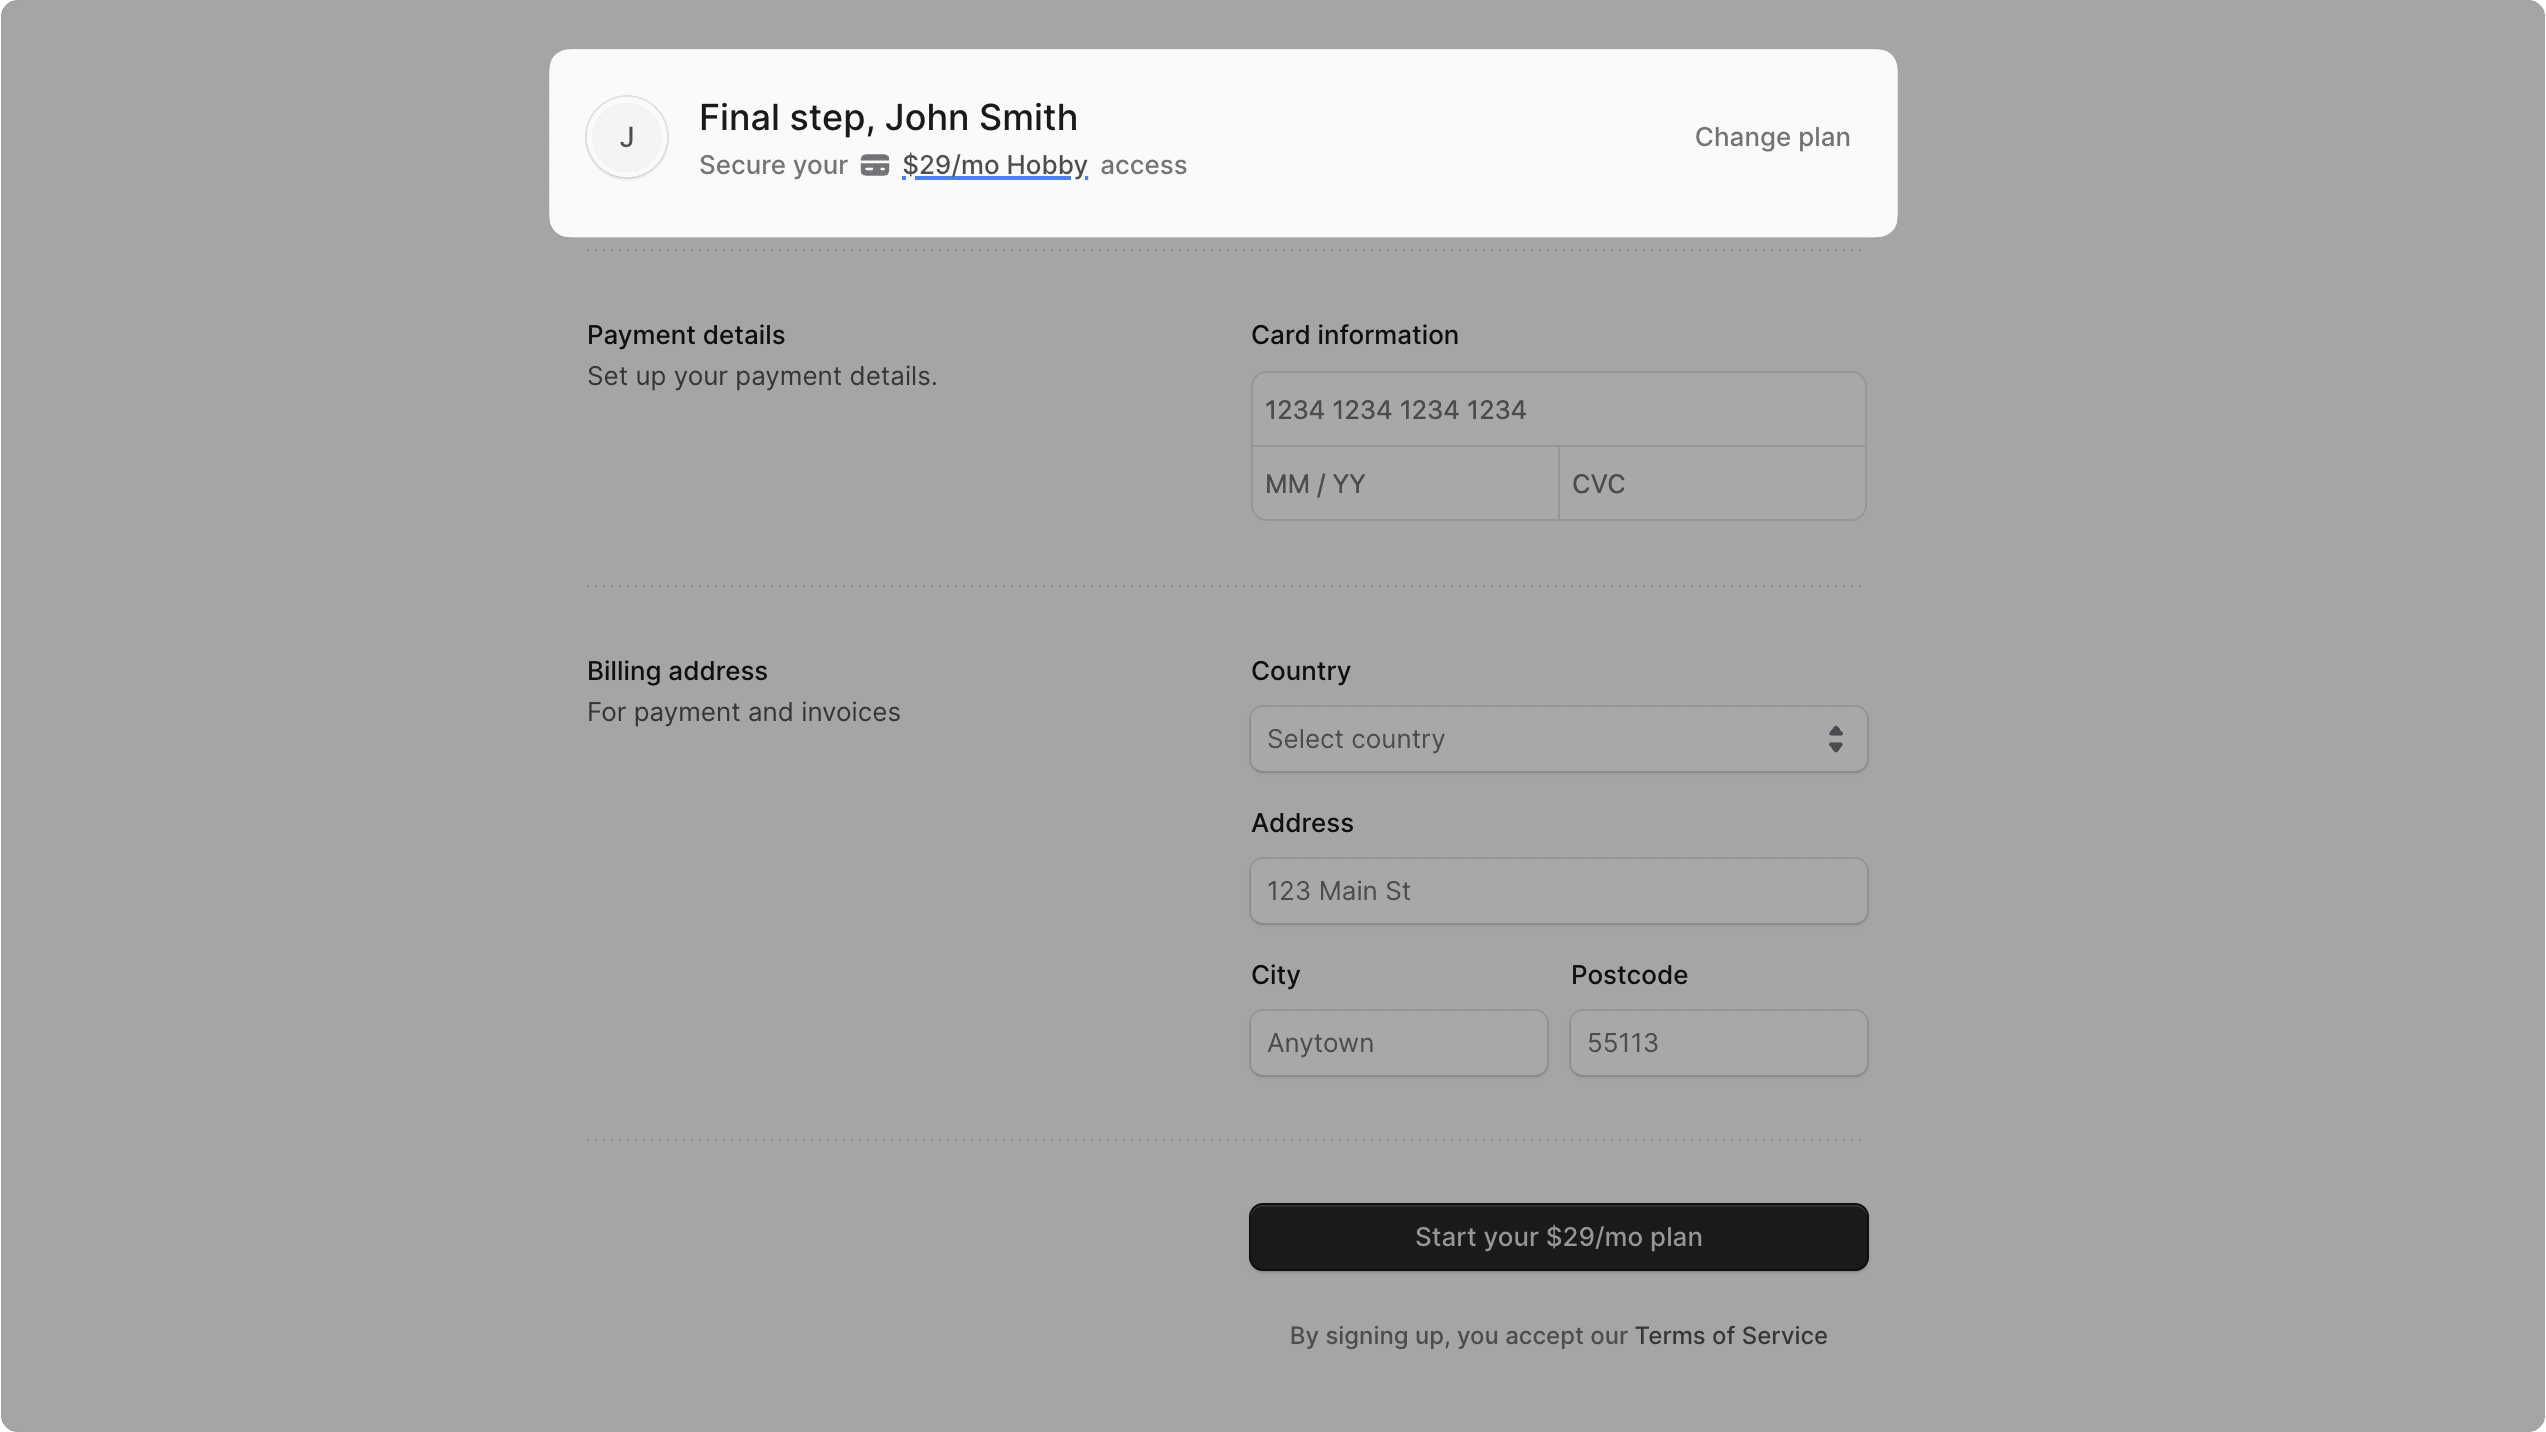Open the $29/mo Hobby plan link
The height and width of the screenshot is (1432, 2546).
[x=994, y=165]
